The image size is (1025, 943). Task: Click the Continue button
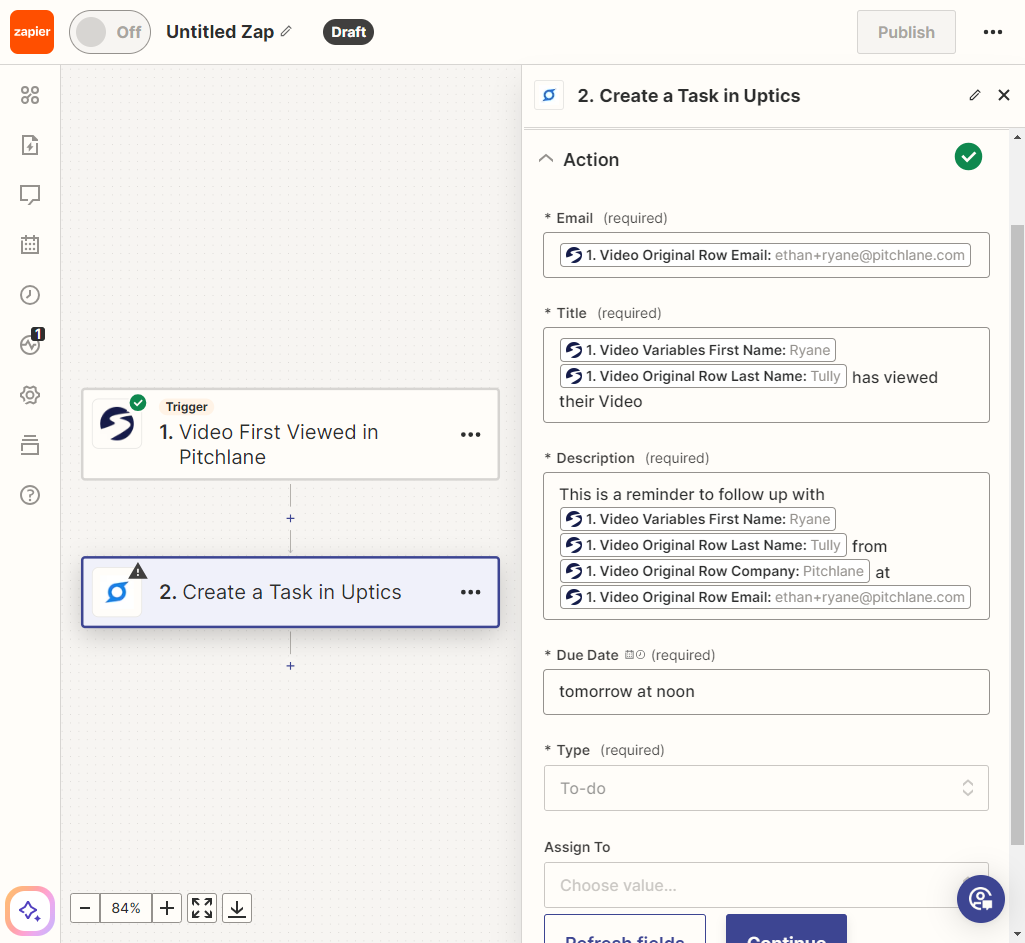786,929
